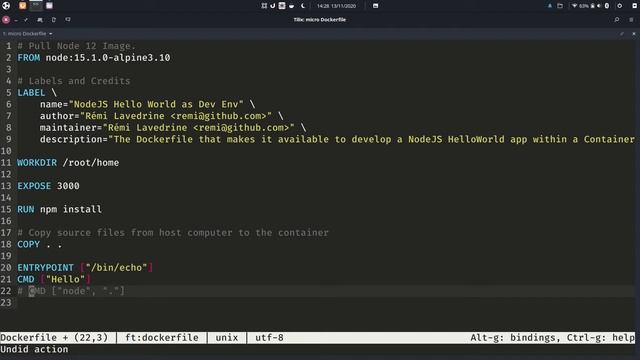640x360 pixels.
Task: Click line number 10 in the gutter
Action: (x=6, y=151)
